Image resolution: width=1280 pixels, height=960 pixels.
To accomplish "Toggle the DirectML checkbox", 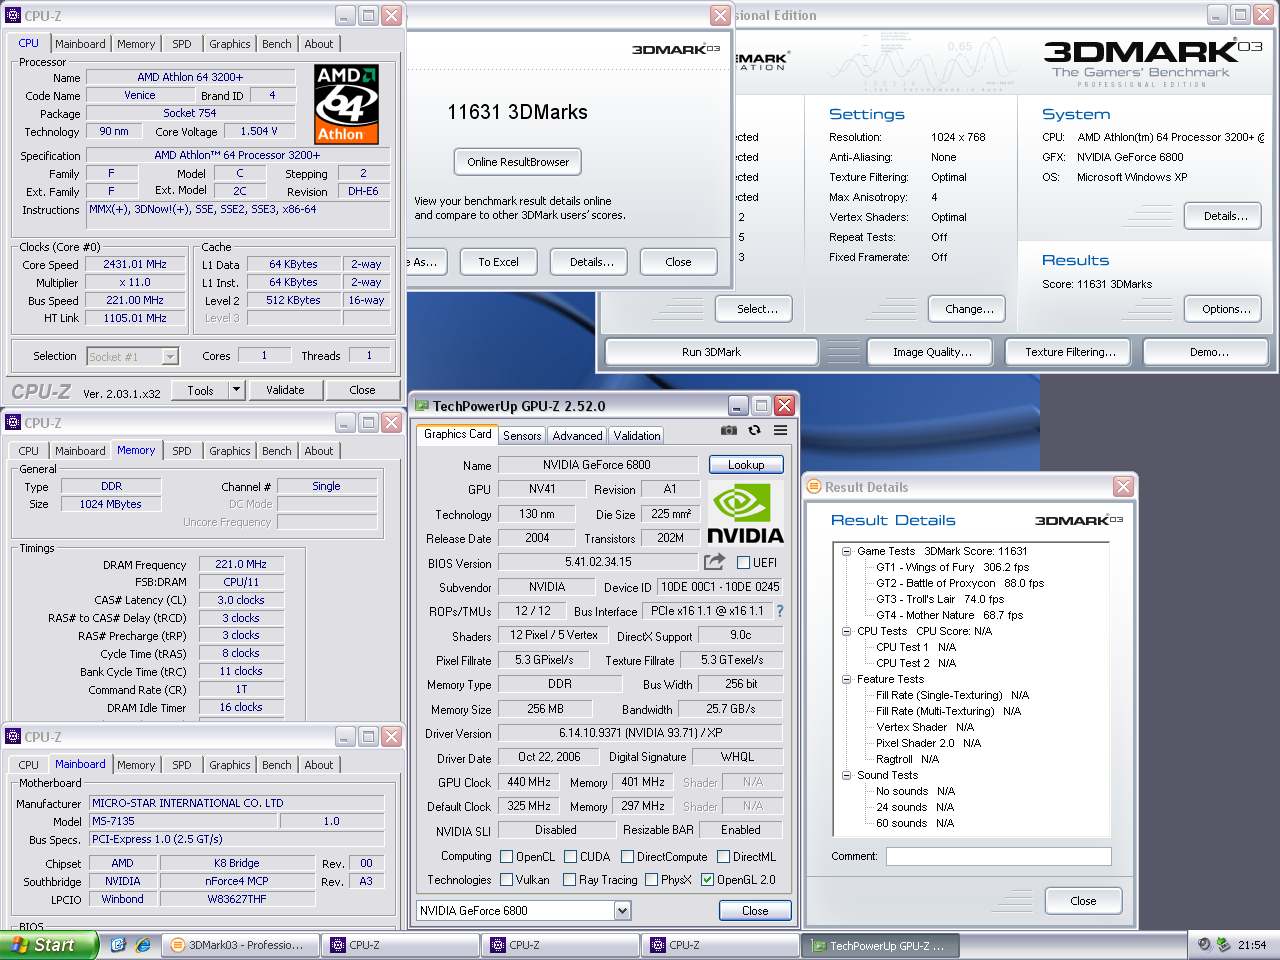I will [723, 856].
